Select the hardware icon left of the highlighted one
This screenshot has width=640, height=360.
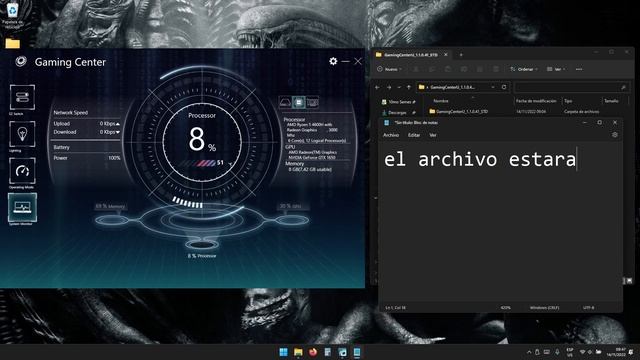tap(285, 102)
